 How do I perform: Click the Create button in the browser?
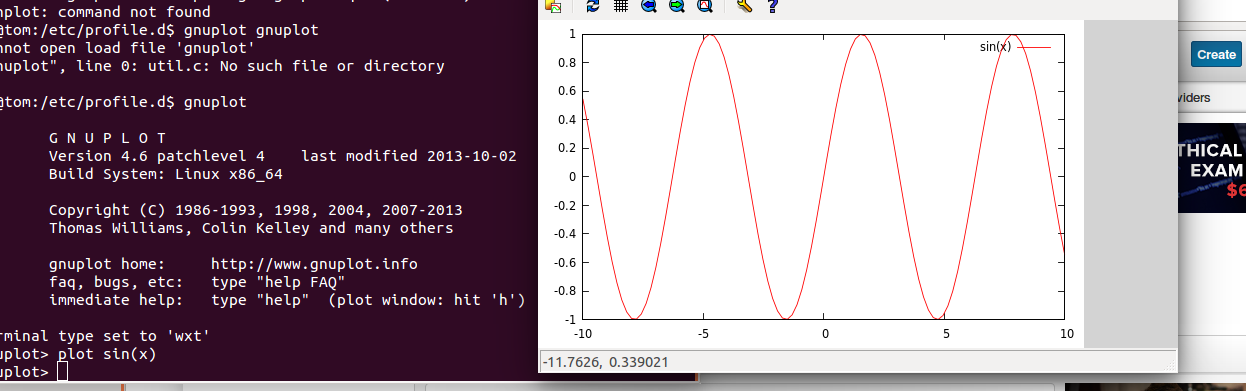[1216, 54]
